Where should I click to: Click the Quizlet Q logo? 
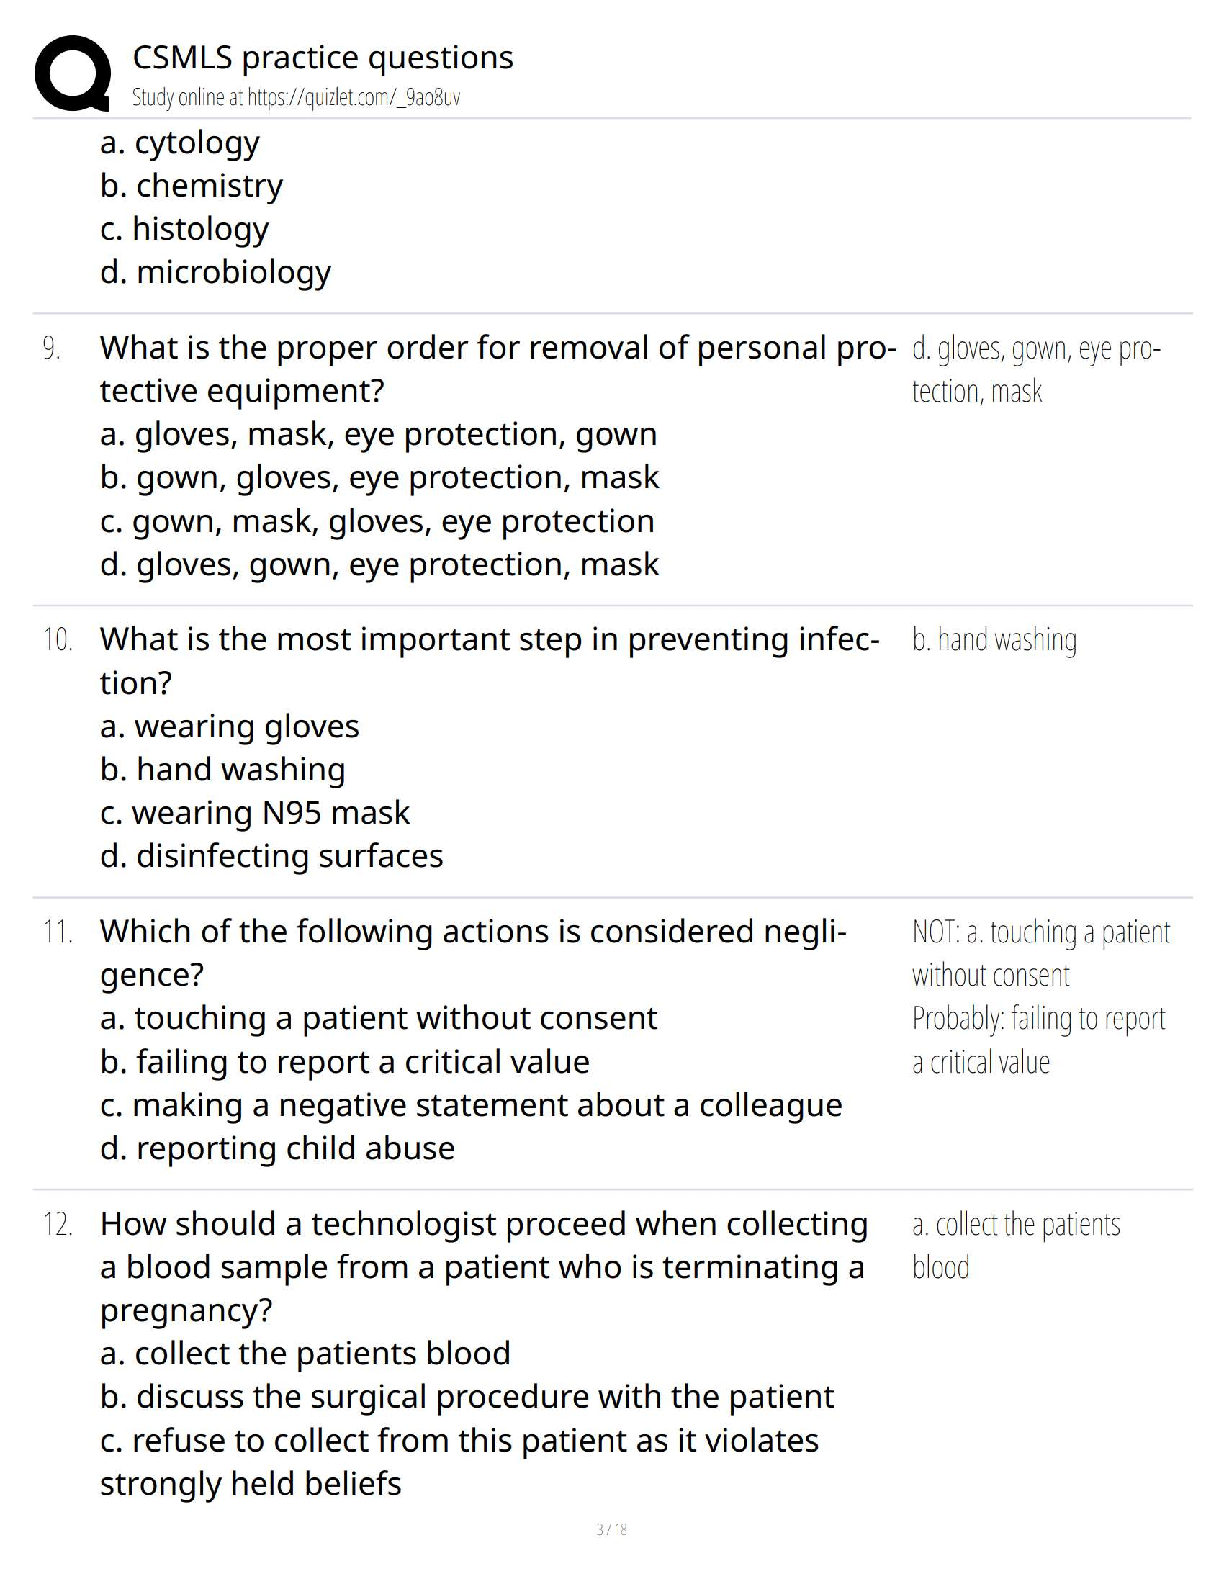click(x=72, y=72)
